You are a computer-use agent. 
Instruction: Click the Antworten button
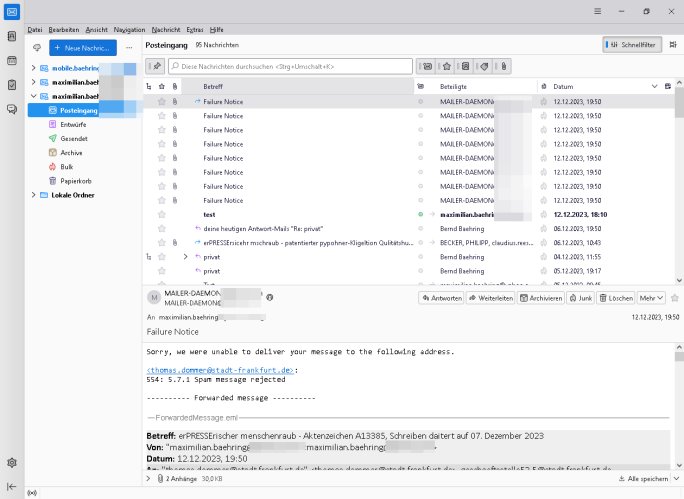point(442,298)
